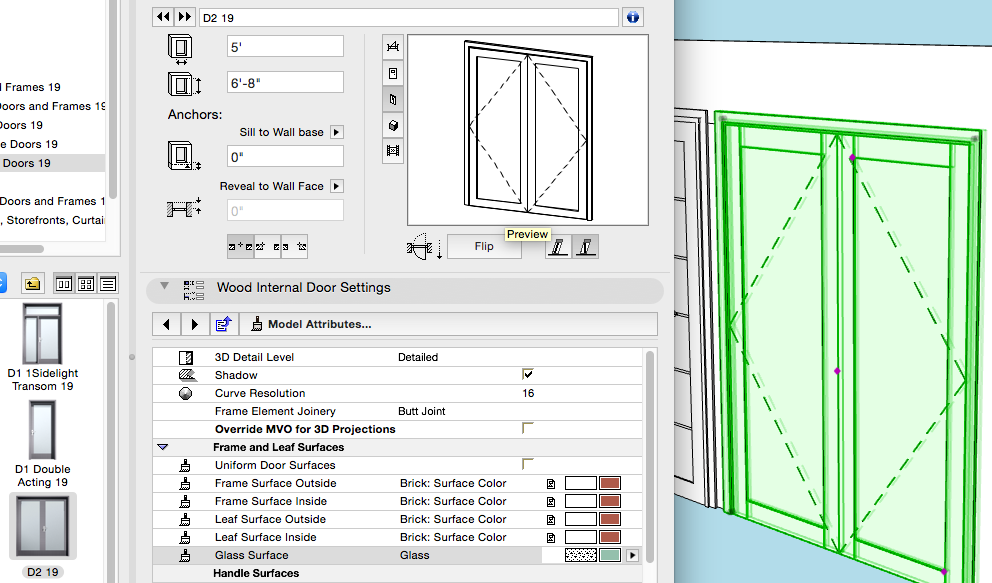Uncheck the Shadow checkbox
Viewport: 992px width, 583px height.
click(528, 374)
